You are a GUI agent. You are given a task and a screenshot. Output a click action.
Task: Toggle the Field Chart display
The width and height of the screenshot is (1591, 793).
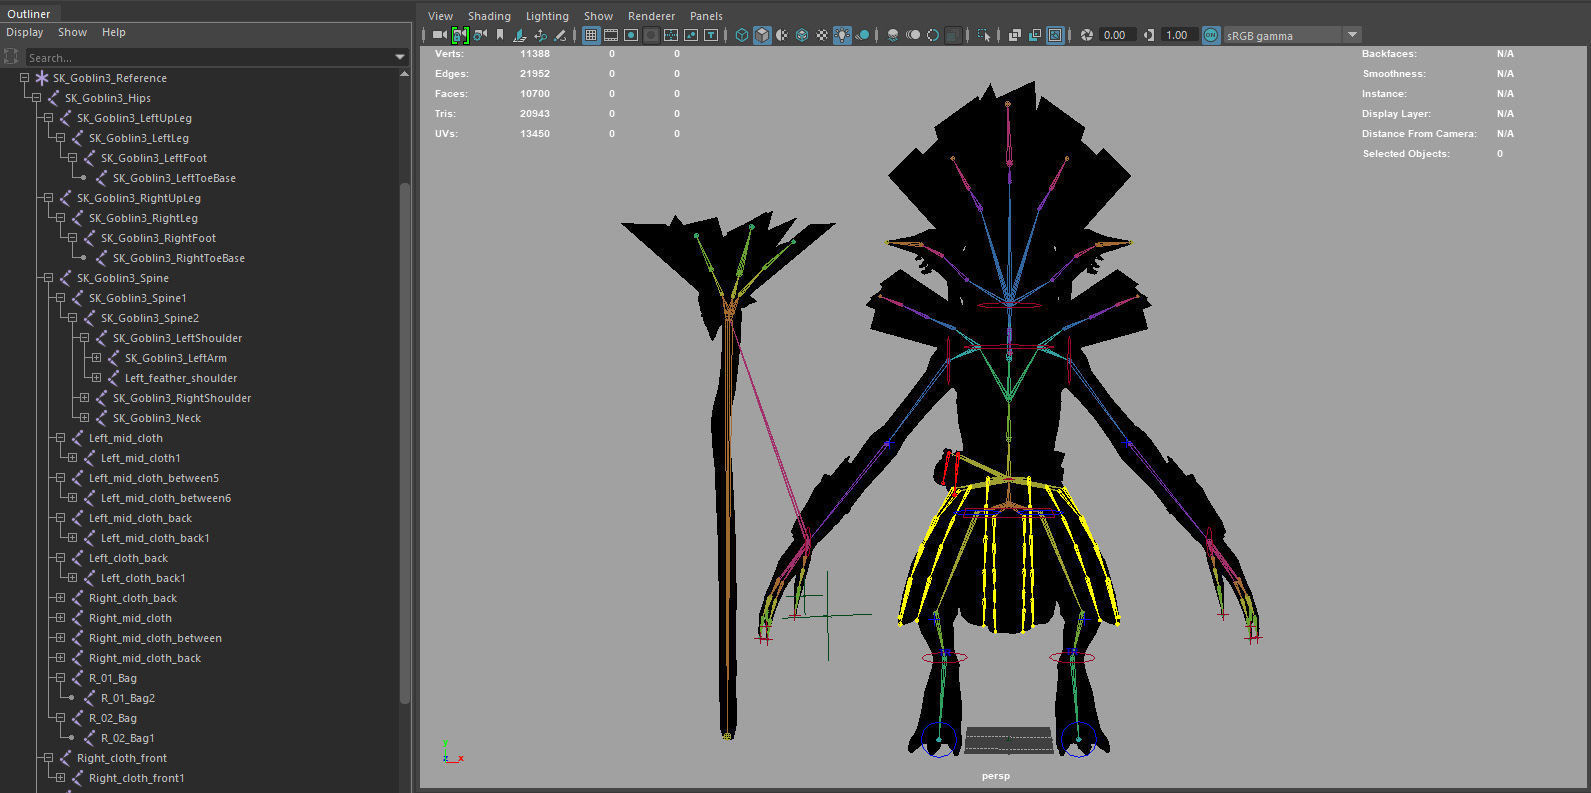[x=671, y=35]
